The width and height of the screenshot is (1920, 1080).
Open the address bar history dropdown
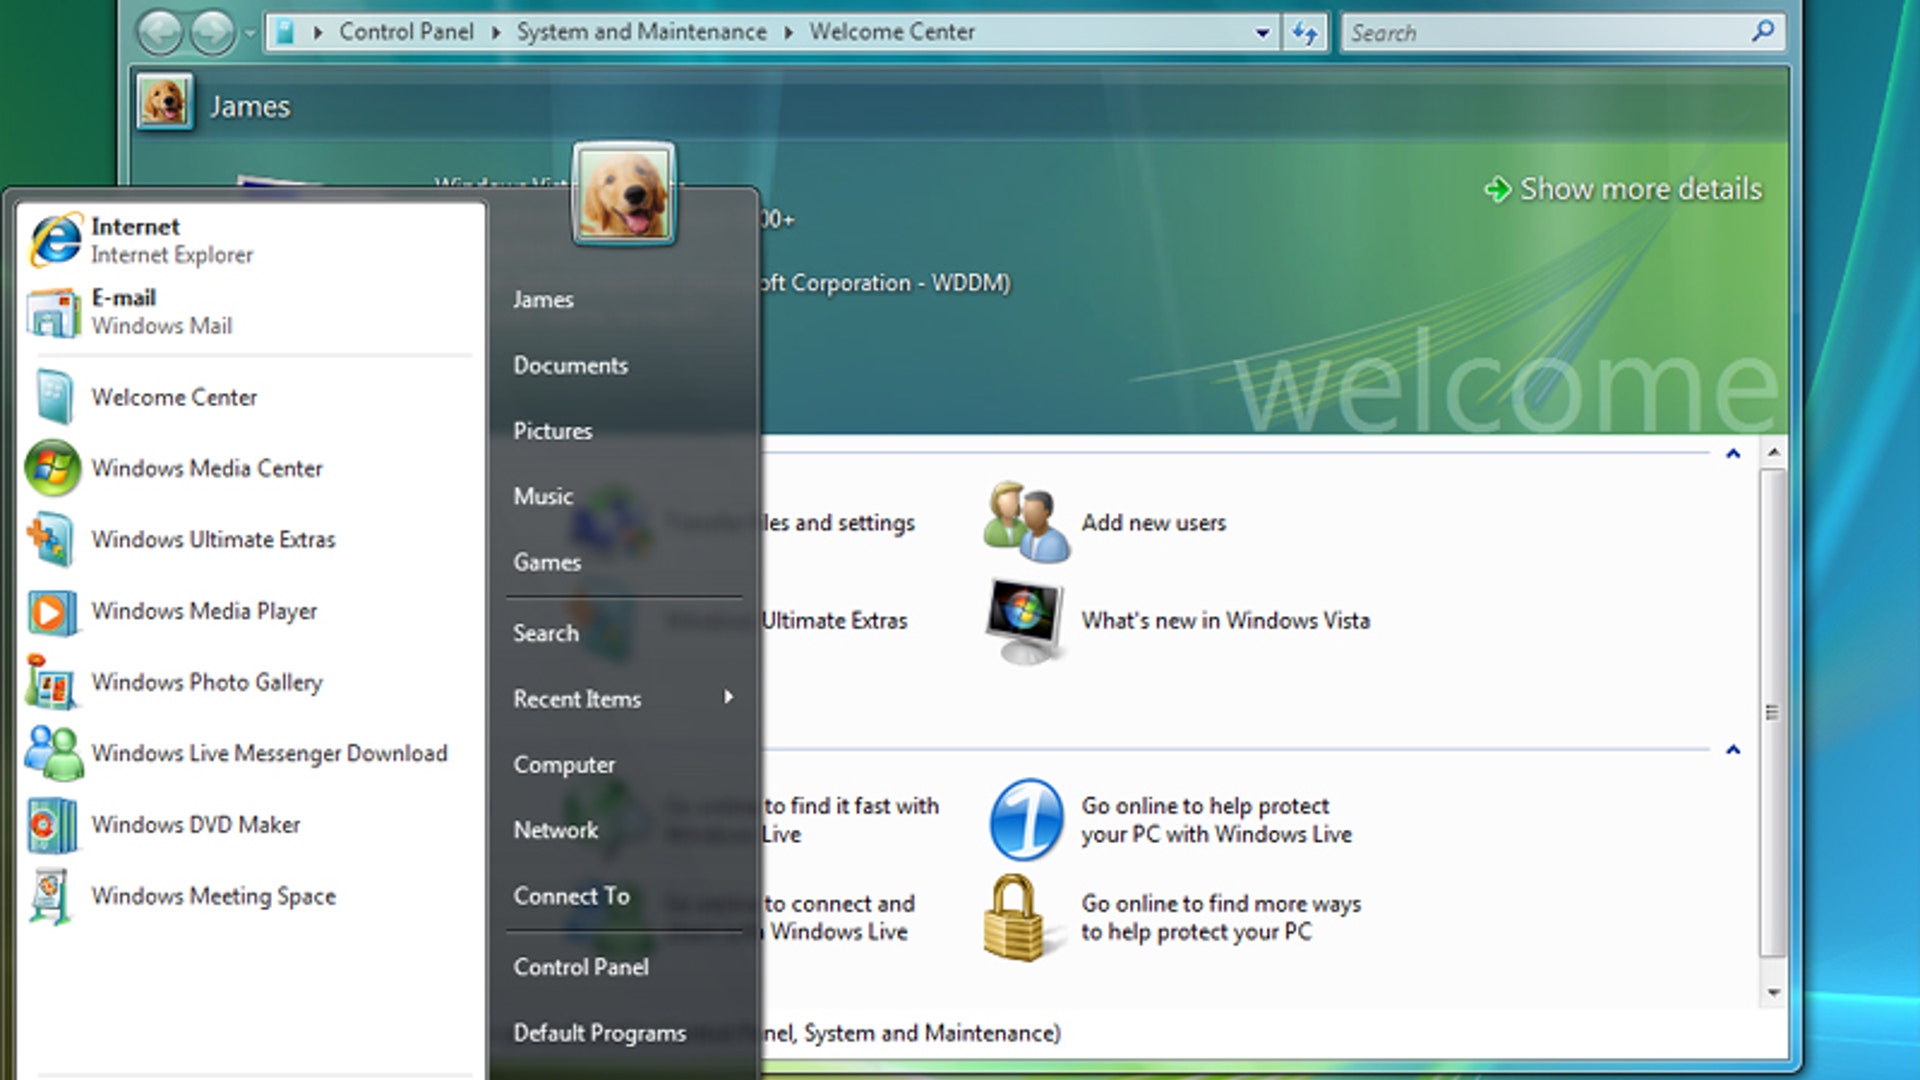tap(1262, 33)
